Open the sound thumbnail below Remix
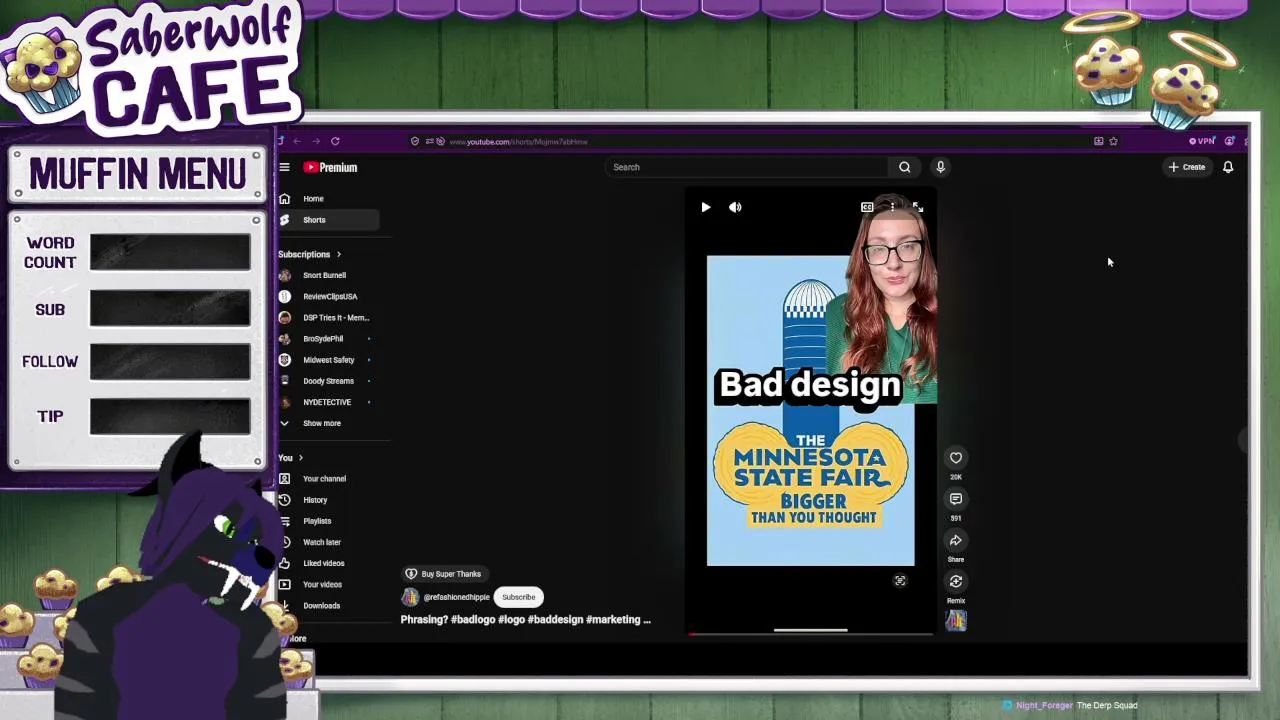Viewport: 1280px width, 720px height. pos(956,621)
